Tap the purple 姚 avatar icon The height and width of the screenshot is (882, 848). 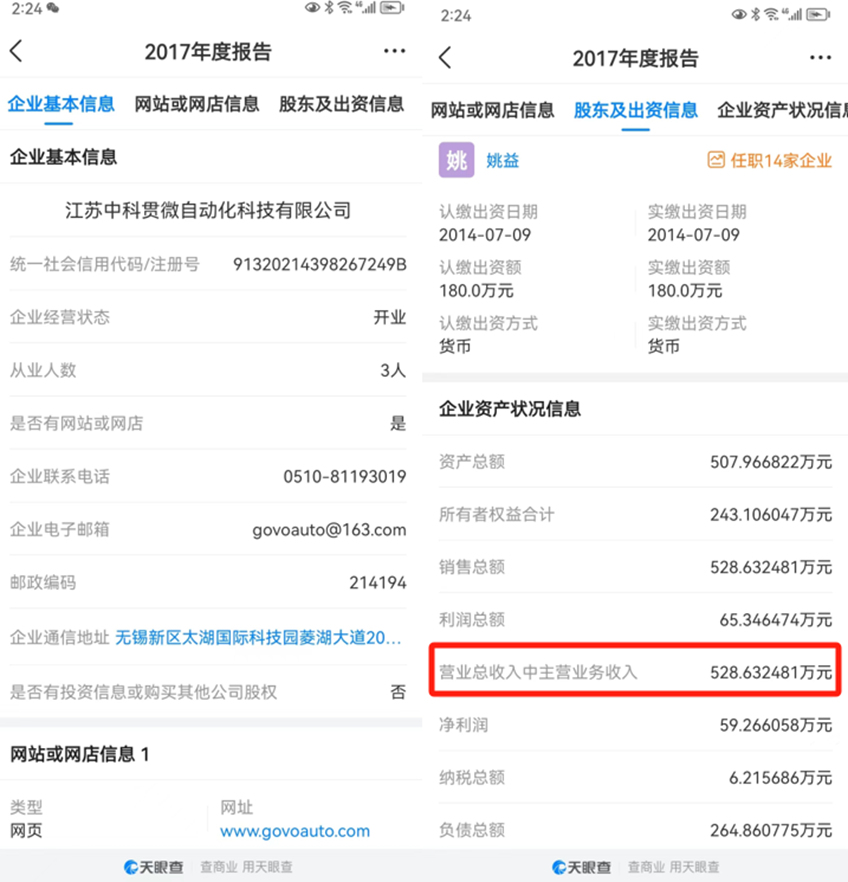(456, 160)
